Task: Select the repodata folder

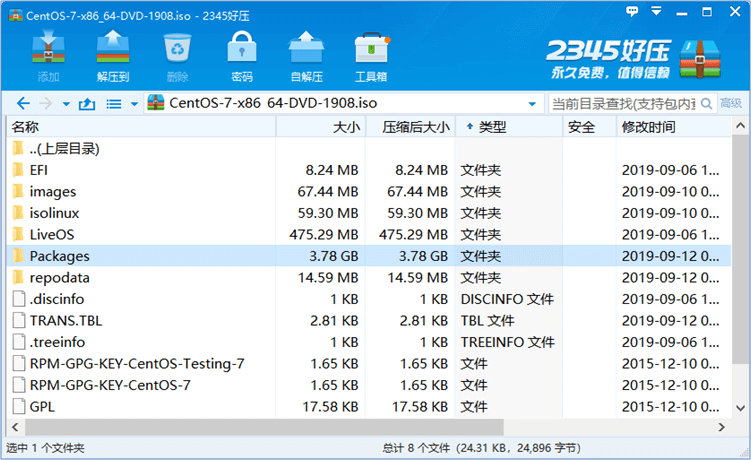Action: (x=369, y=277)
